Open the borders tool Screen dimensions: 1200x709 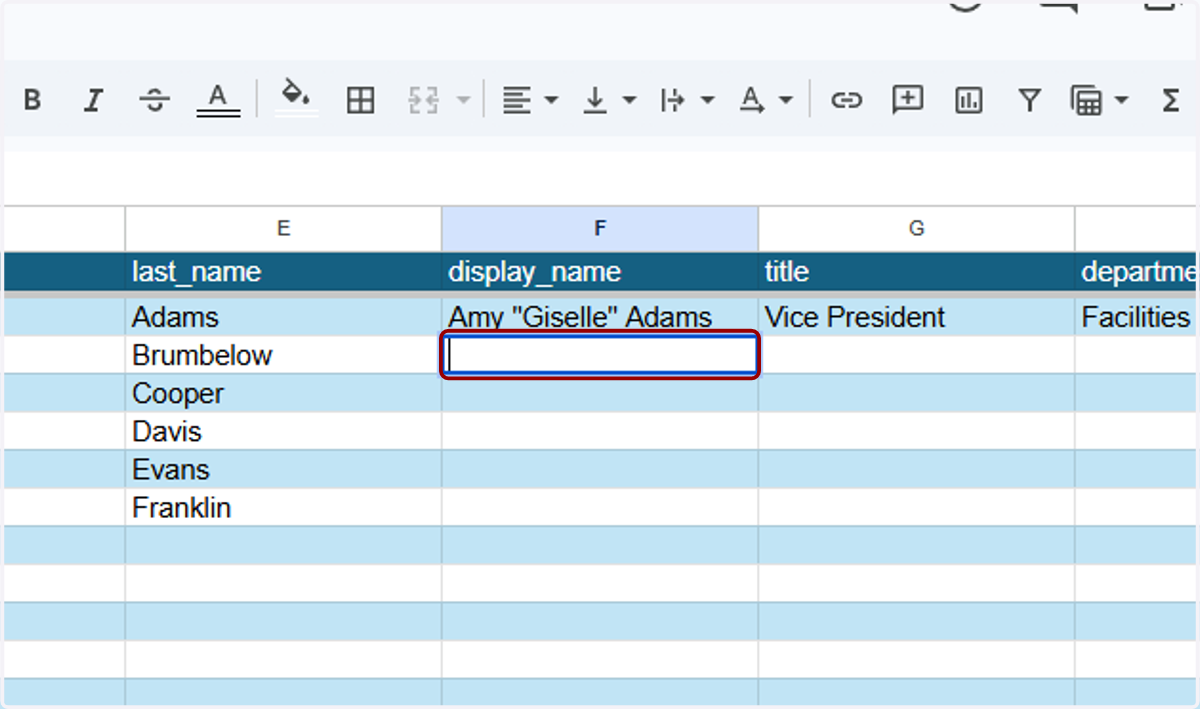point(360,100)
